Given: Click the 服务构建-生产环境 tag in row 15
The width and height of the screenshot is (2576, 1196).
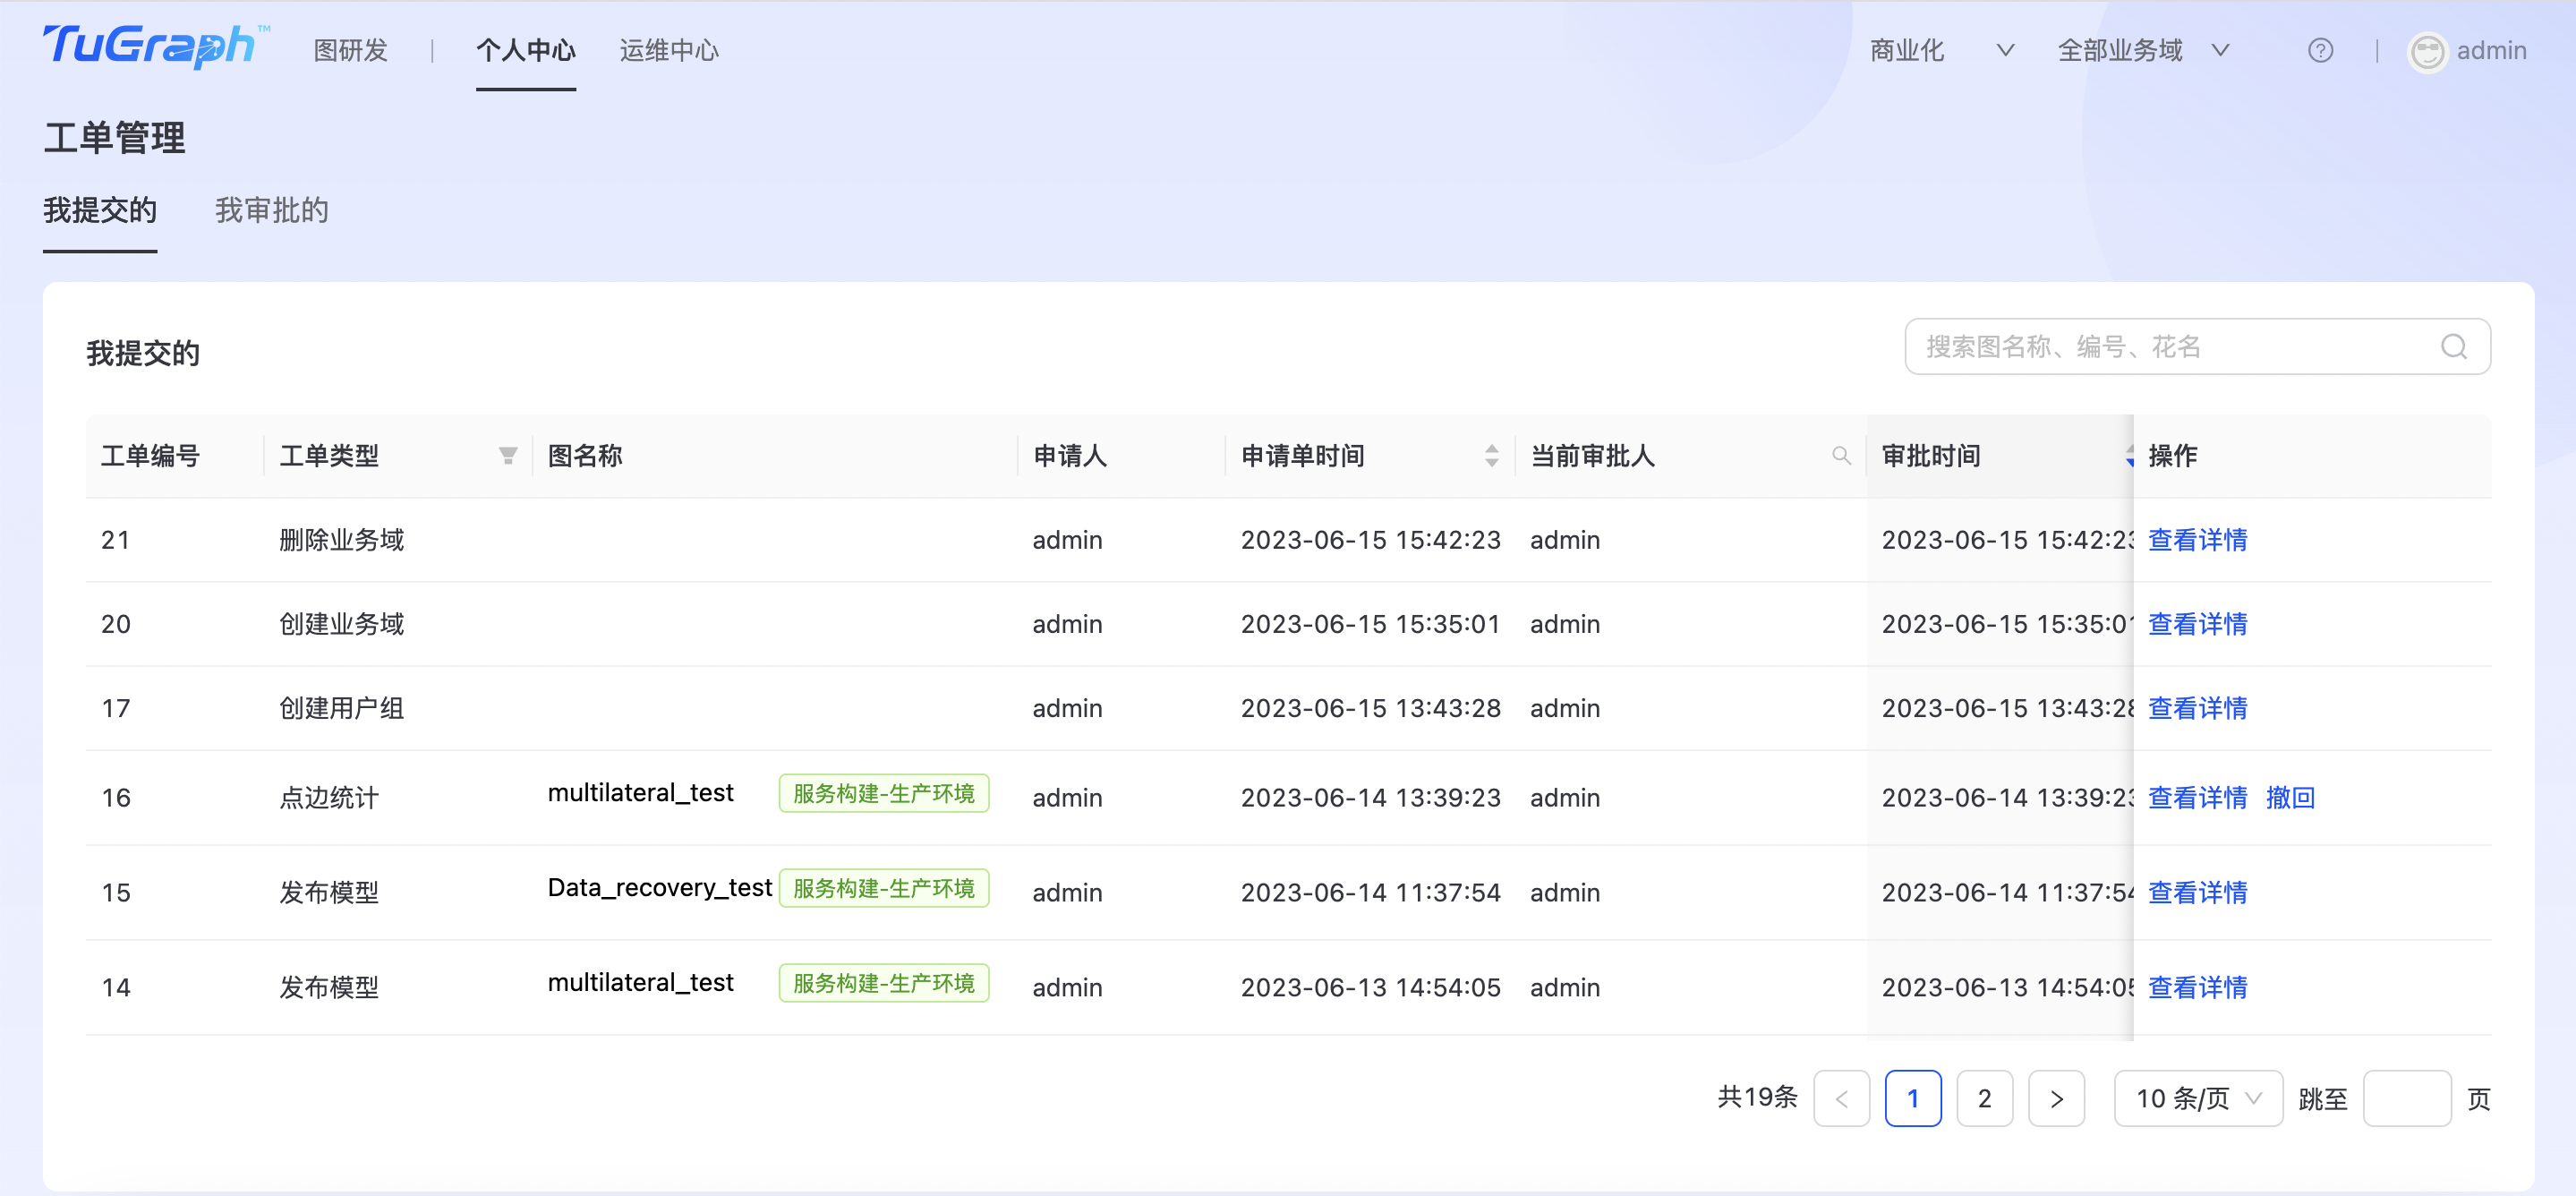Looking at the screenshot, I should coord(884,888).
